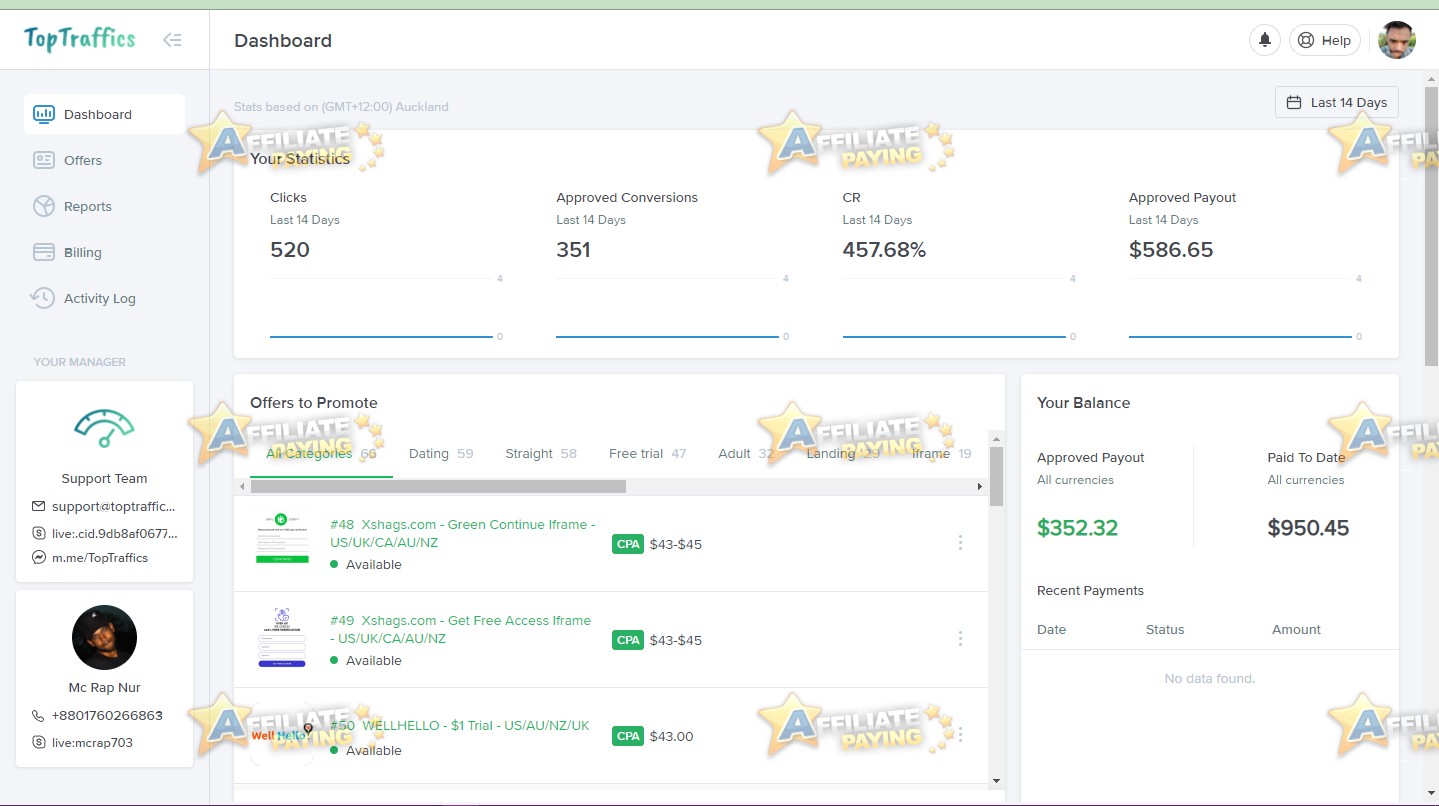This screenshot has height=806, width=1439.
Task: Click the thumbnail of offer #49
Action: tap(282, 637)
